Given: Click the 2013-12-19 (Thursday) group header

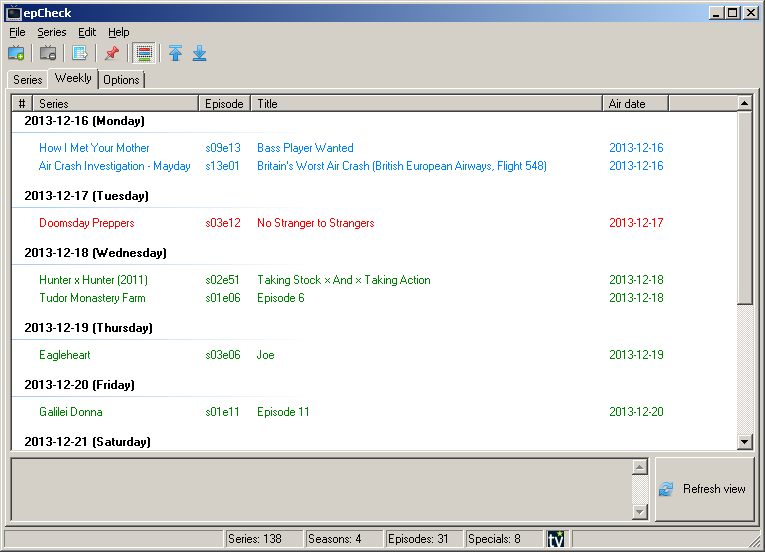Looking at the screenshot, I should [88, 328].
